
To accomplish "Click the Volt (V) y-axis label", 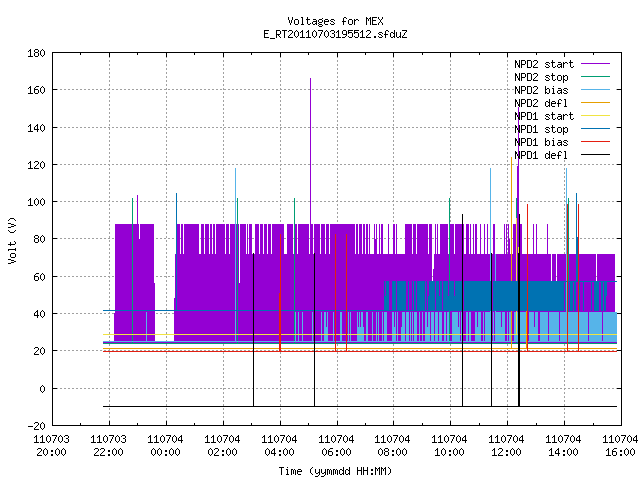I will click(12, 240).
